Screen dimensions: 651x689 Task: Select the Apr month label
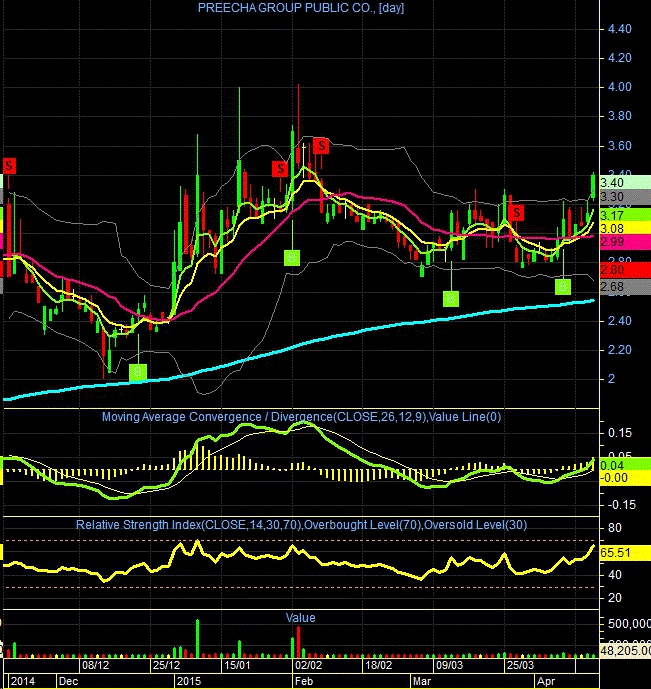(546, 681)
